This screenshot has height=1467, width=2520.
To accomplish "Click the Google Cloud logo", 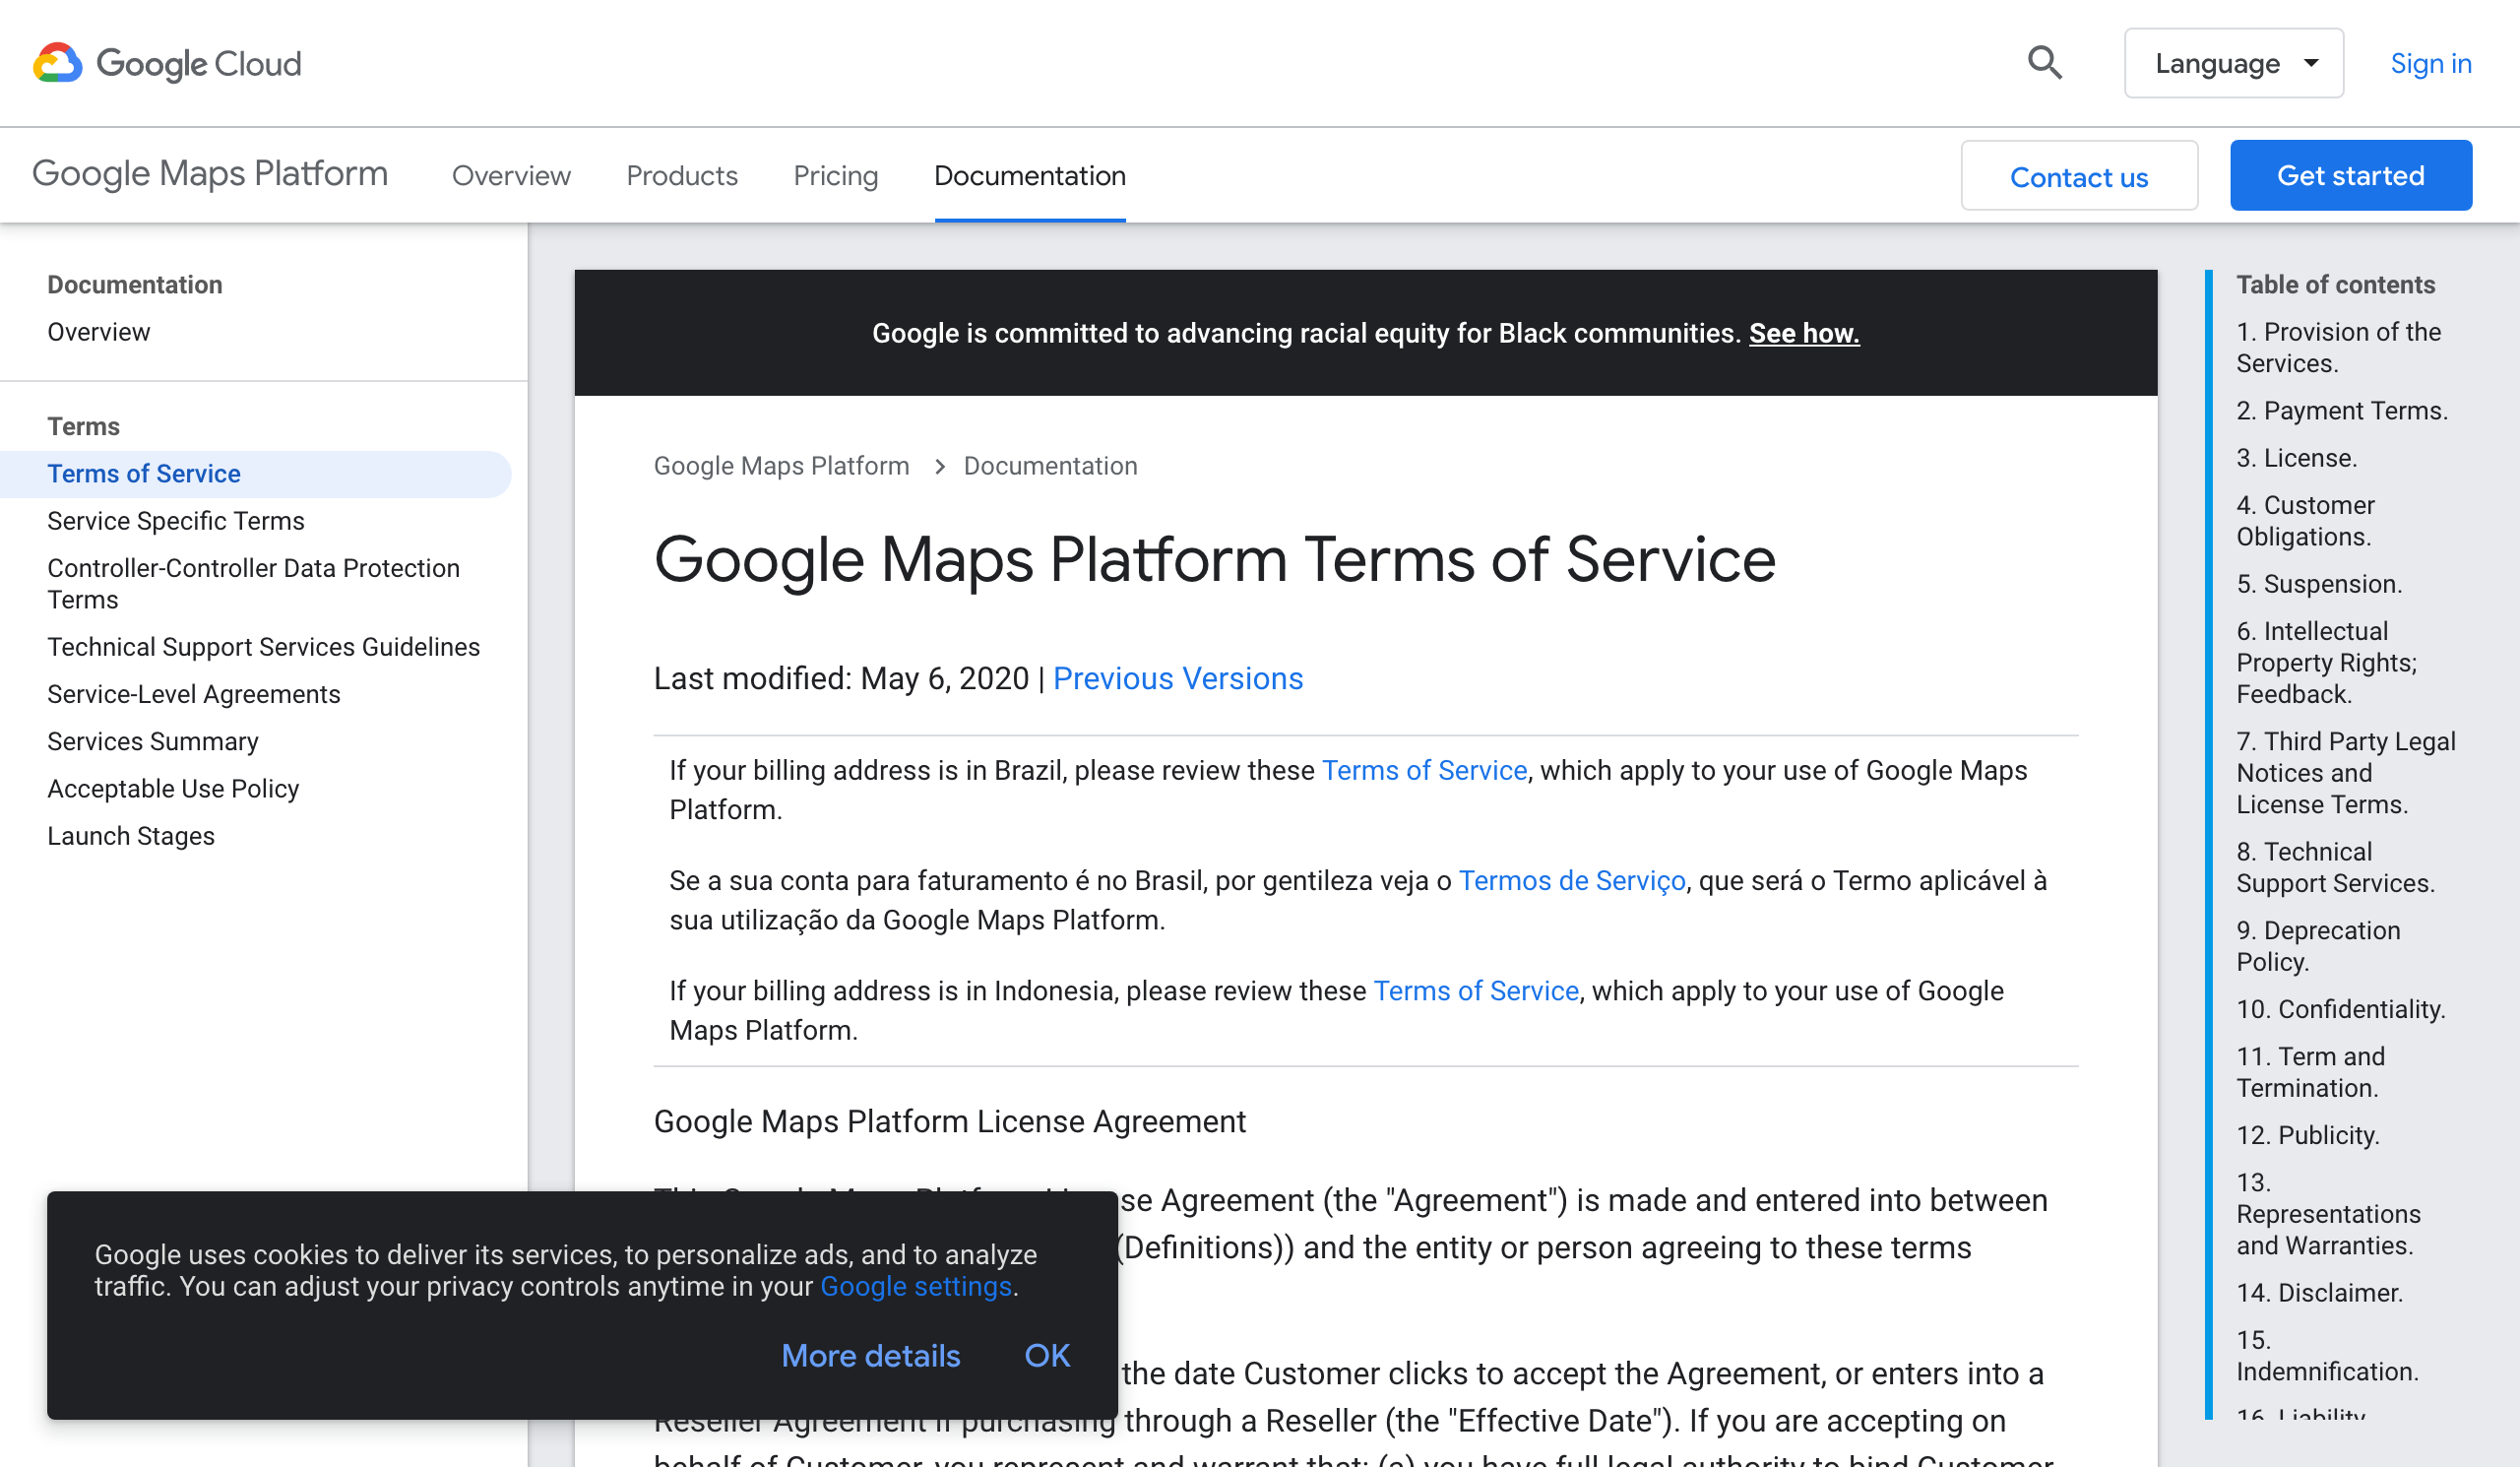I will [x=167, y=63].
